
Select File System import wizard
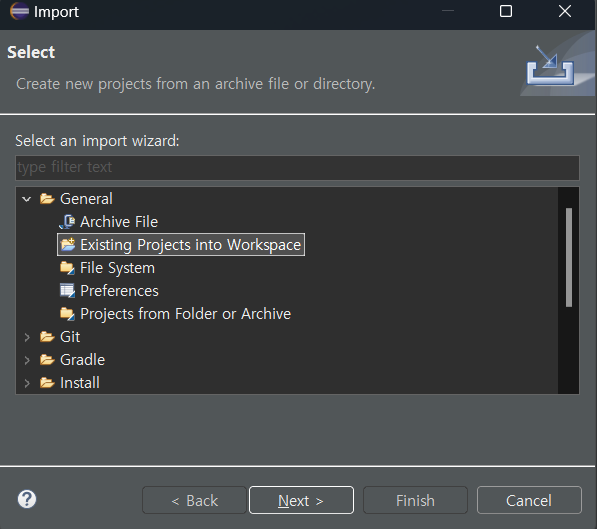tap(117, 268)
